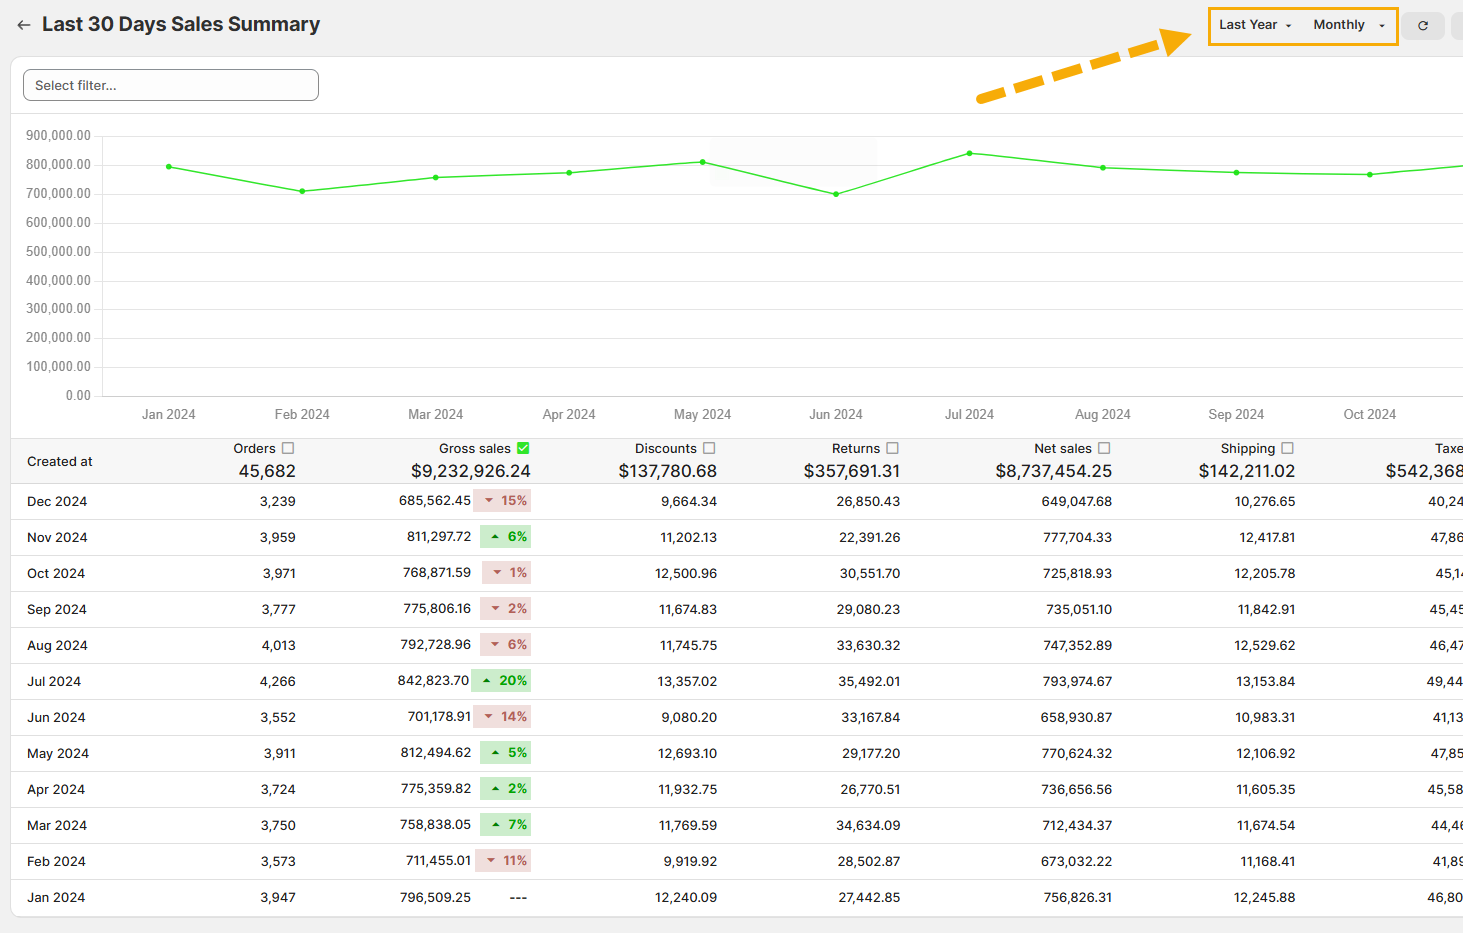Open the Select filter combo box
1463x933 pixels.
[171, 86]
